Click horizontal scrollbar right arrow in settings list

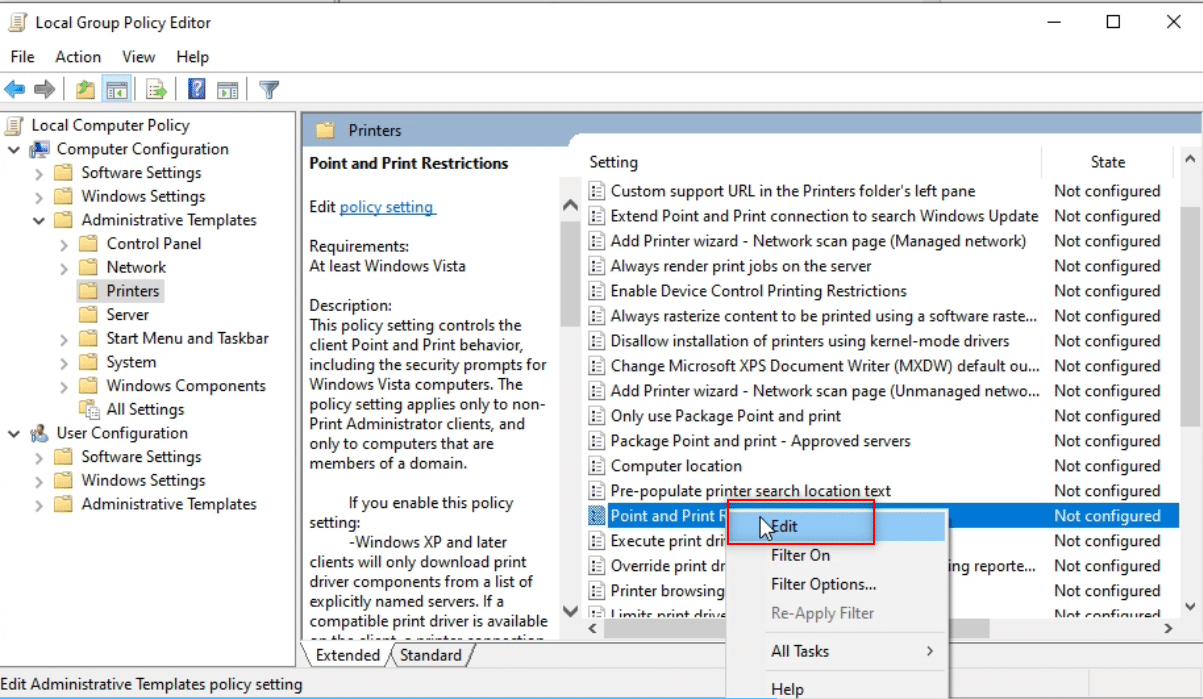(x=1167, y=629)
